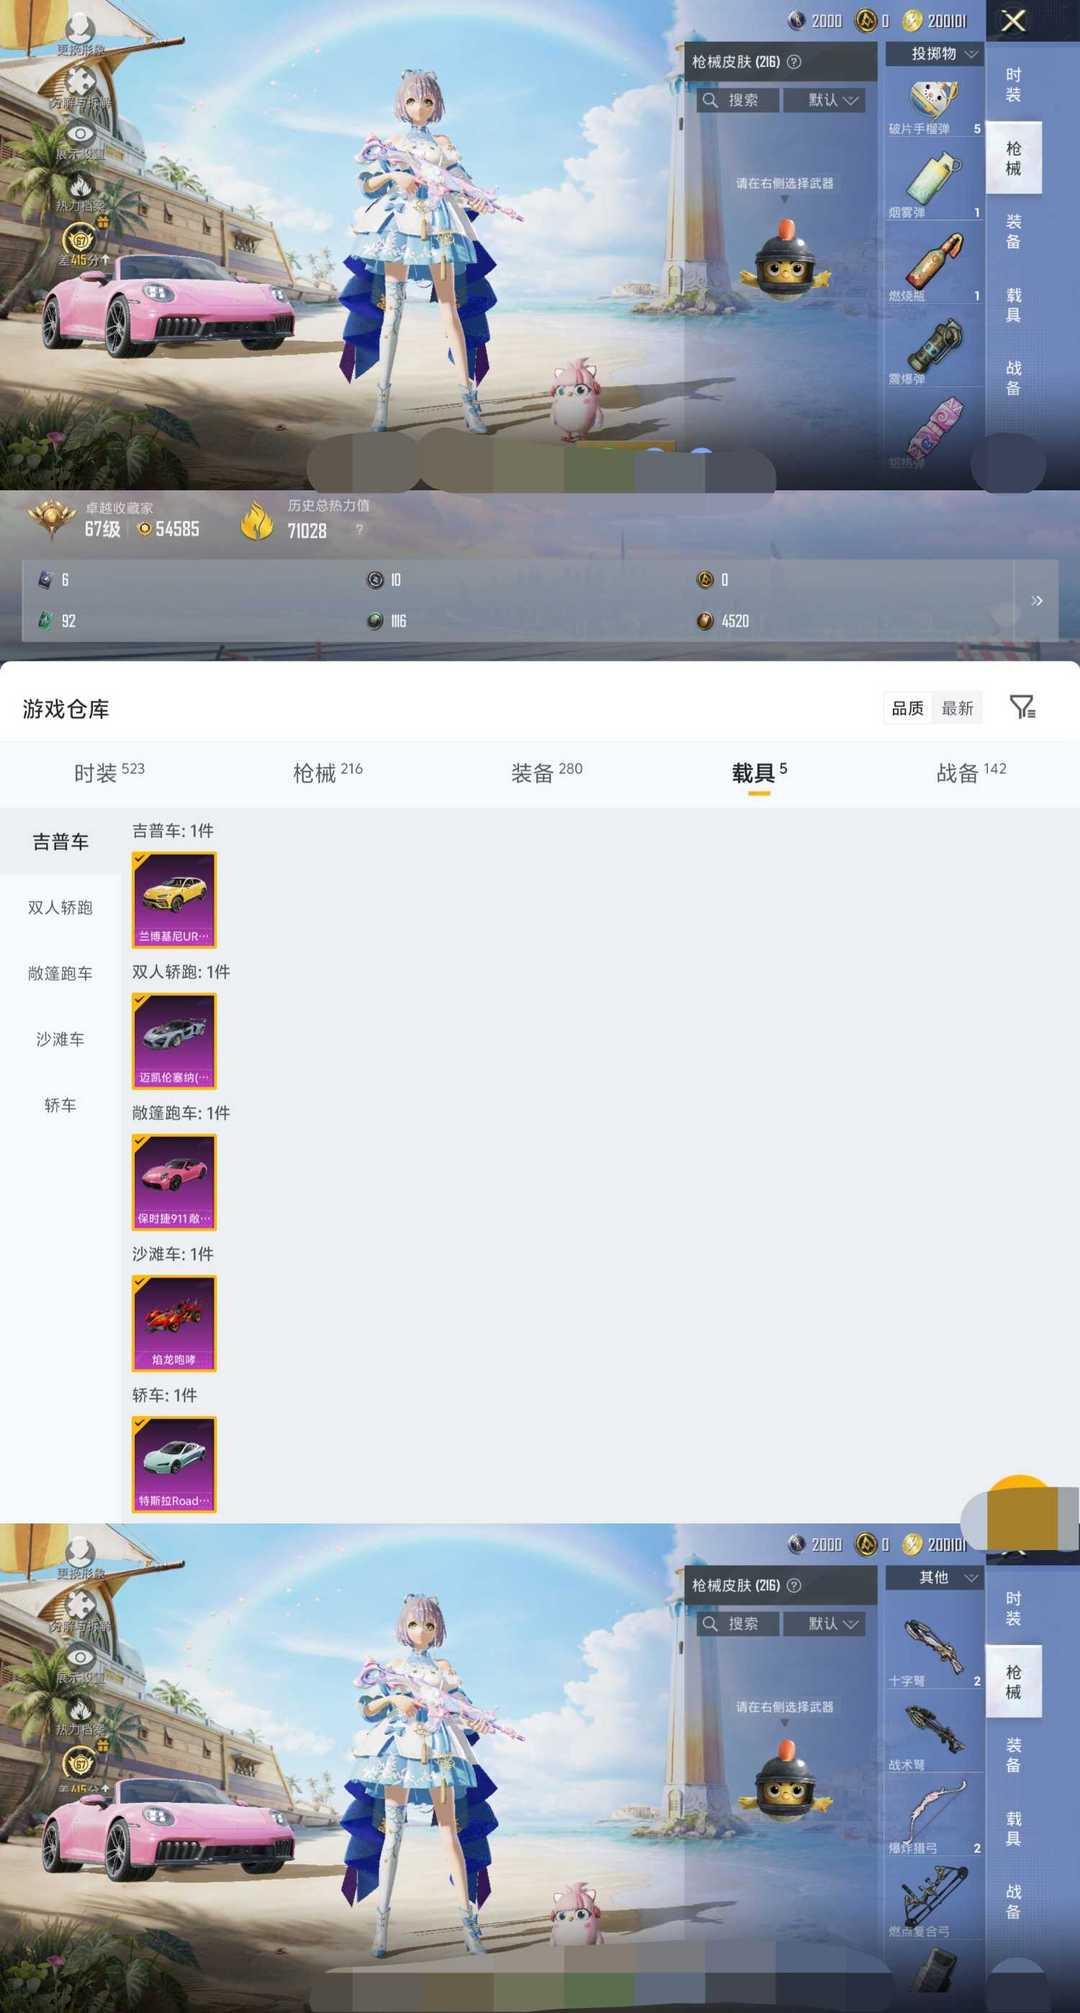
Task: Select 载具 5 warehouse tab
Action: point(759,773)
